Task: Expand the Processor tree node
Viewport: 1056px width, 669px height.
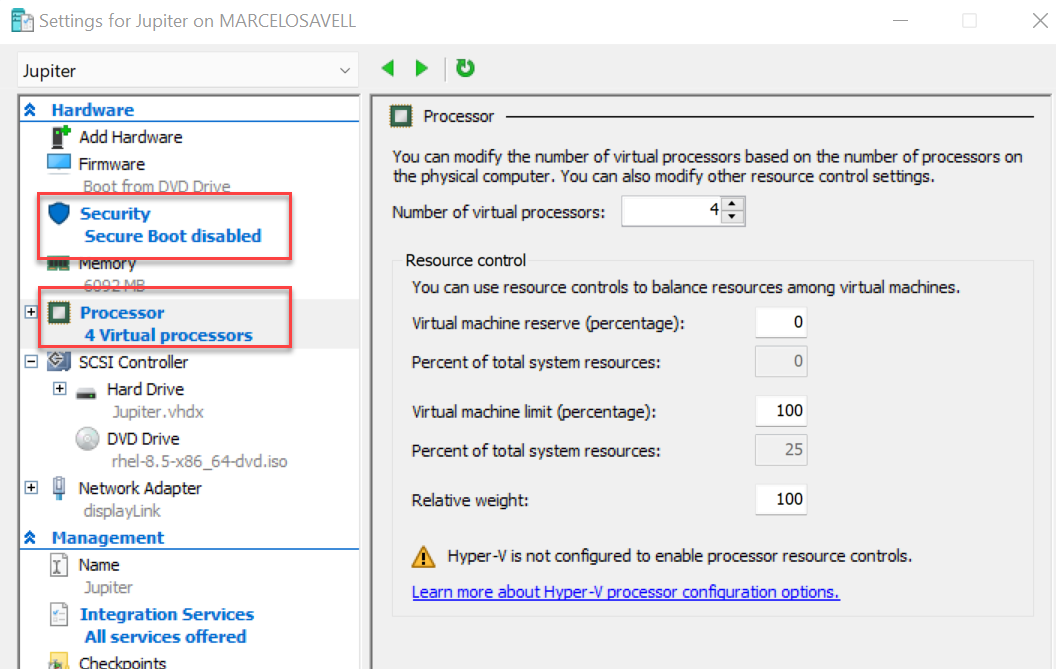Action: click(31, 313)
